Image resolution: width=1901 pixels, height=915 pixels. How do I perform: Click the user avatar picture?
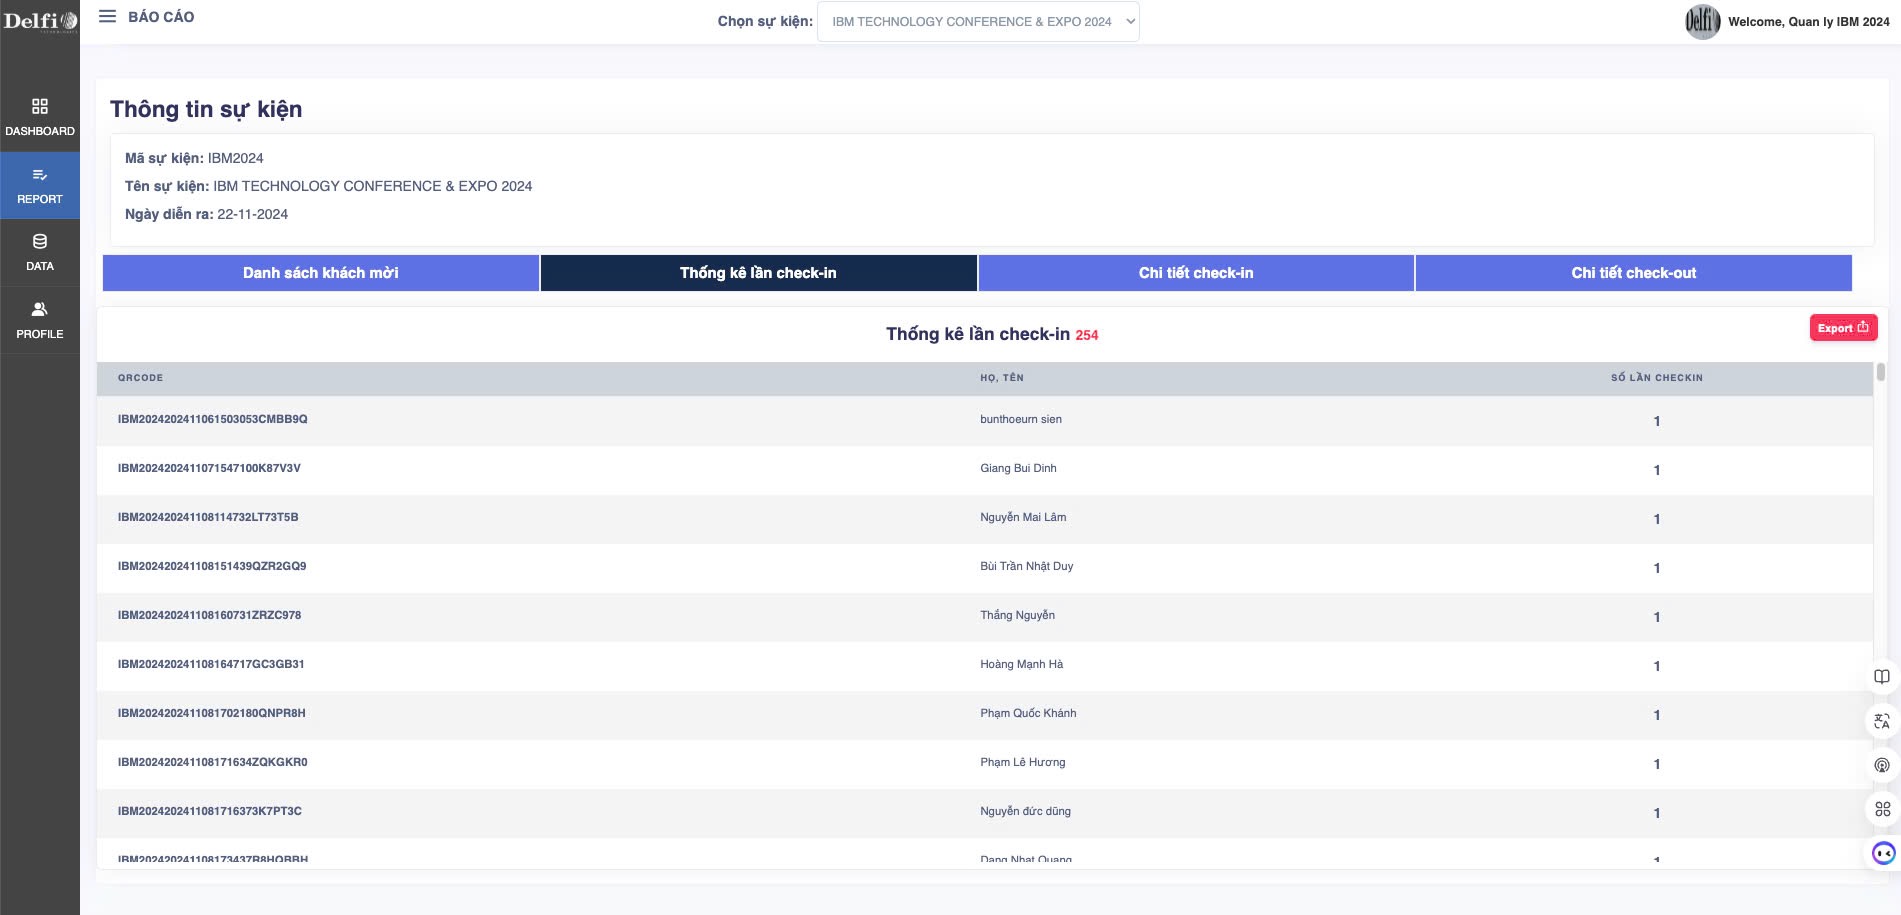click(x=1702, y=22)
